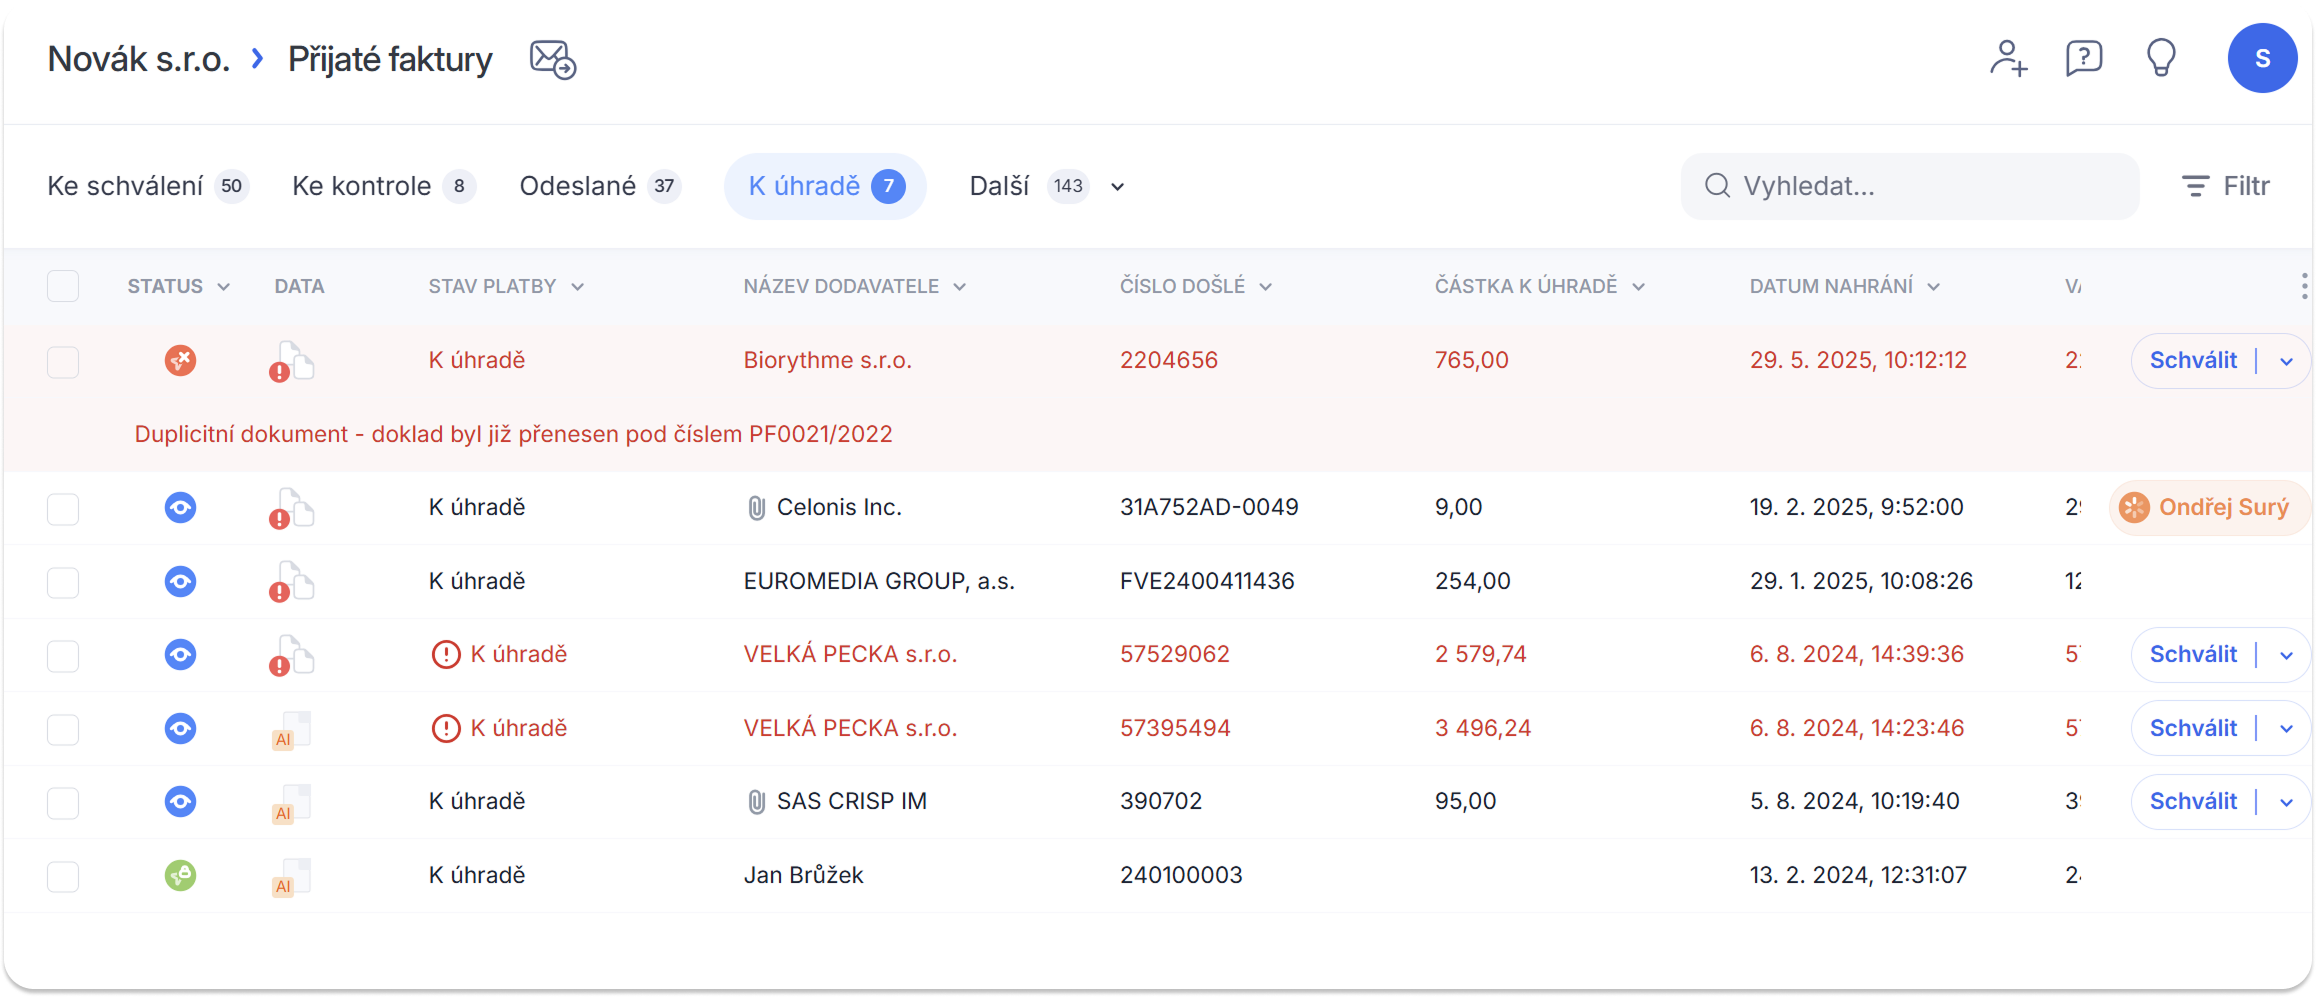
Task: Click the green status icon for Jan Brůžek
Action: pyautogui.click(x=180, y=875)
